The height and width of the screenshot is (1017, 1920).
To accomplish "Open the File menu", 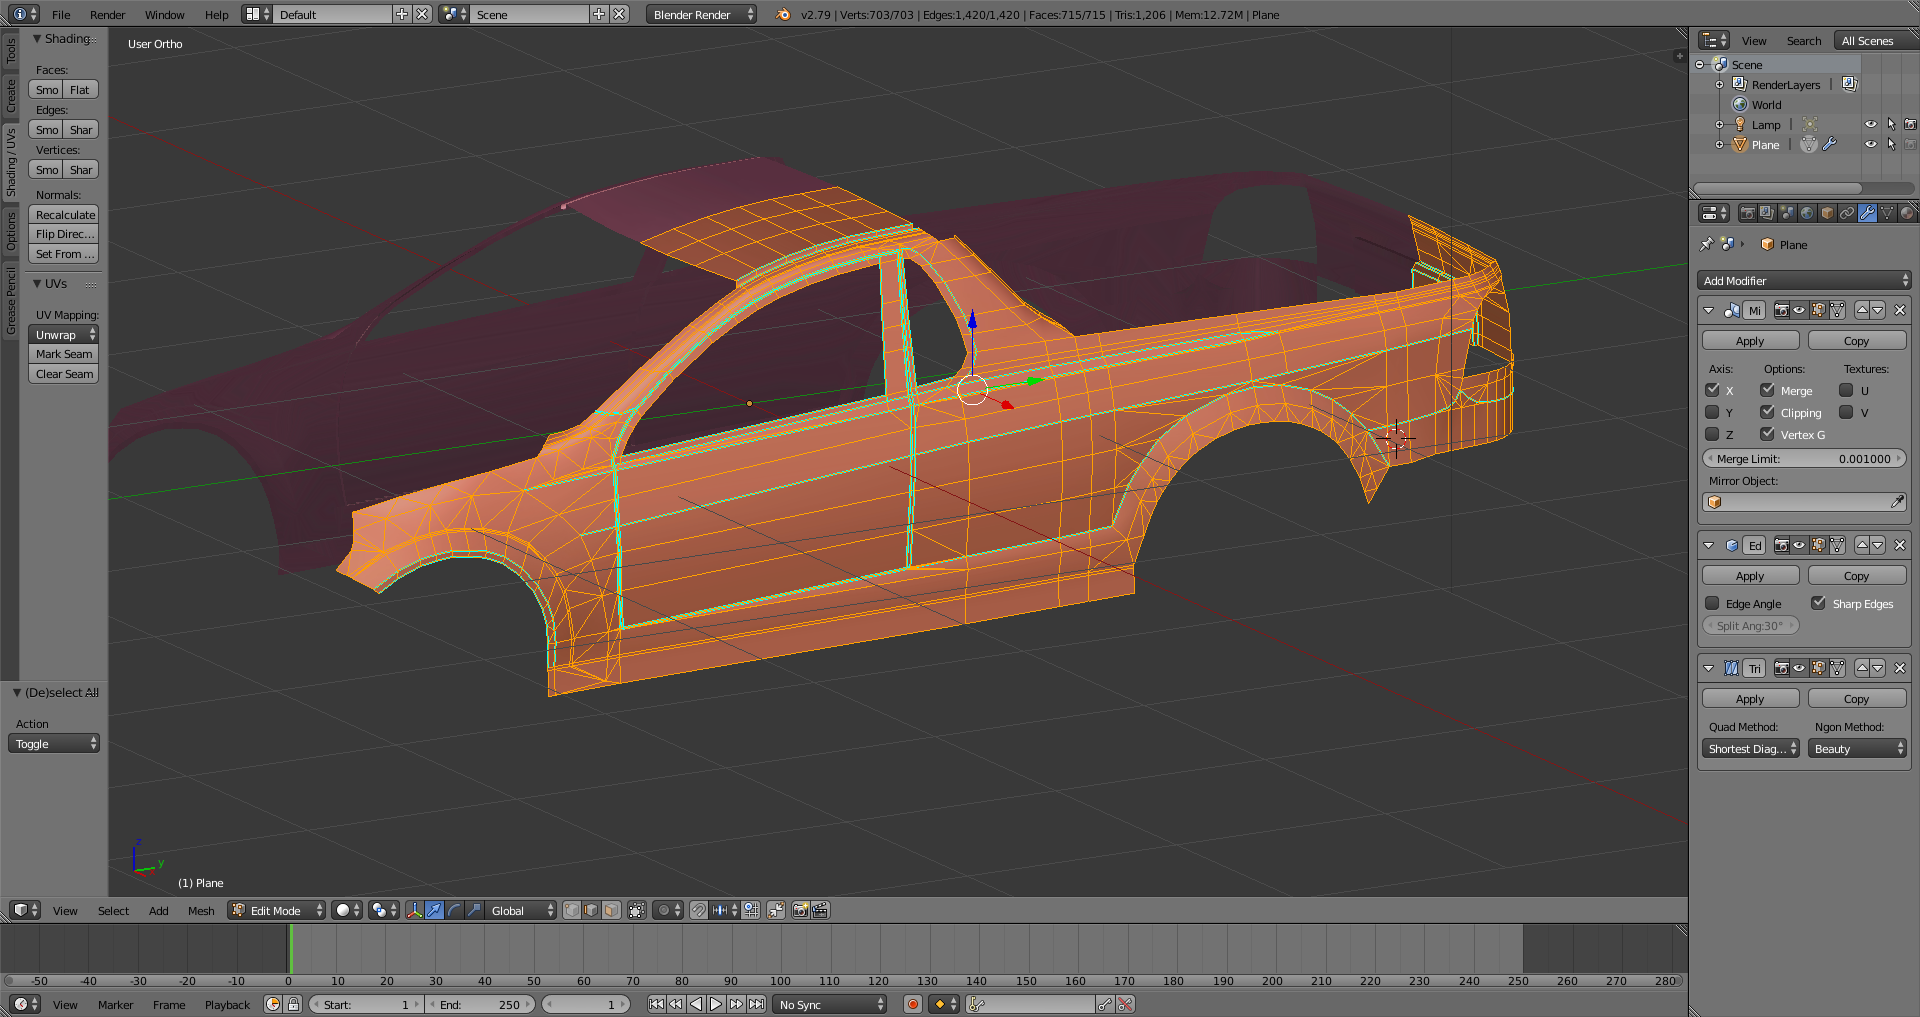I will click(x=61, y=14).
